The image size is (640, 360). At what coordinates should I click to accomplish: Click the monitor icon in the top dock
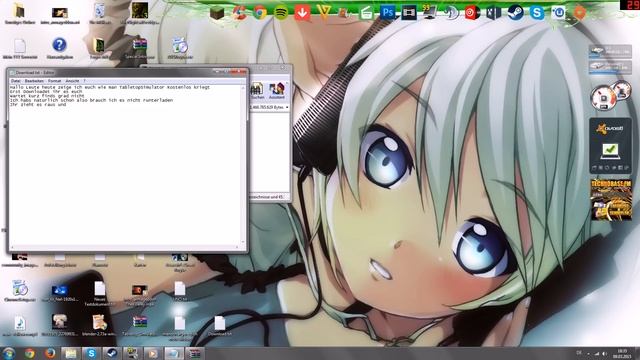(429, 13)
